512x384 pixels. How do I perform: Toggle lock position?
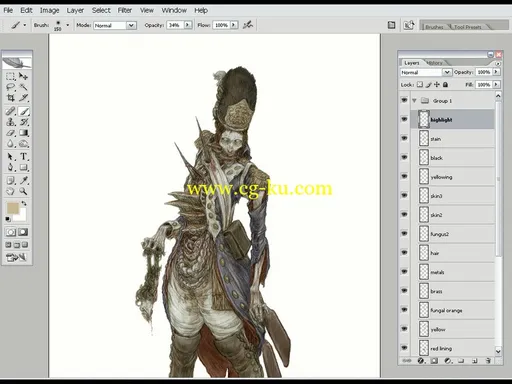tap(437, 85)
